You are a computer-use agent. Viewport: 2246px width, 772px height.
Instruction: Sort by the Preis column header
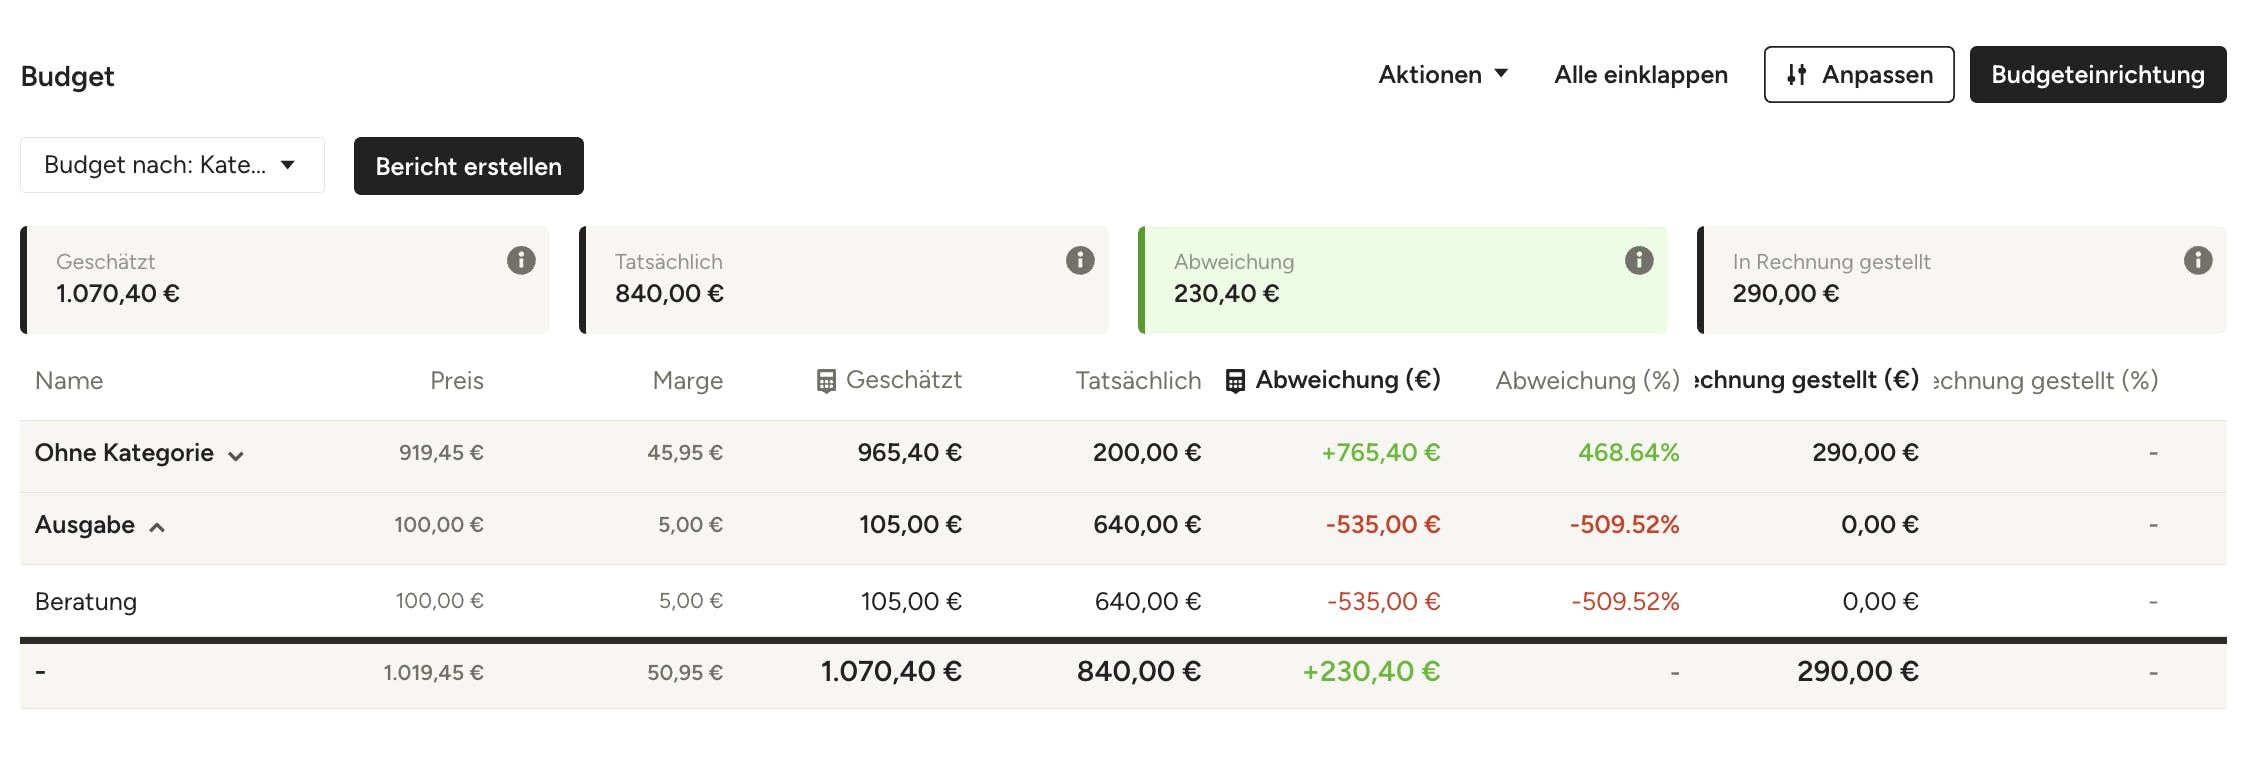456,381
